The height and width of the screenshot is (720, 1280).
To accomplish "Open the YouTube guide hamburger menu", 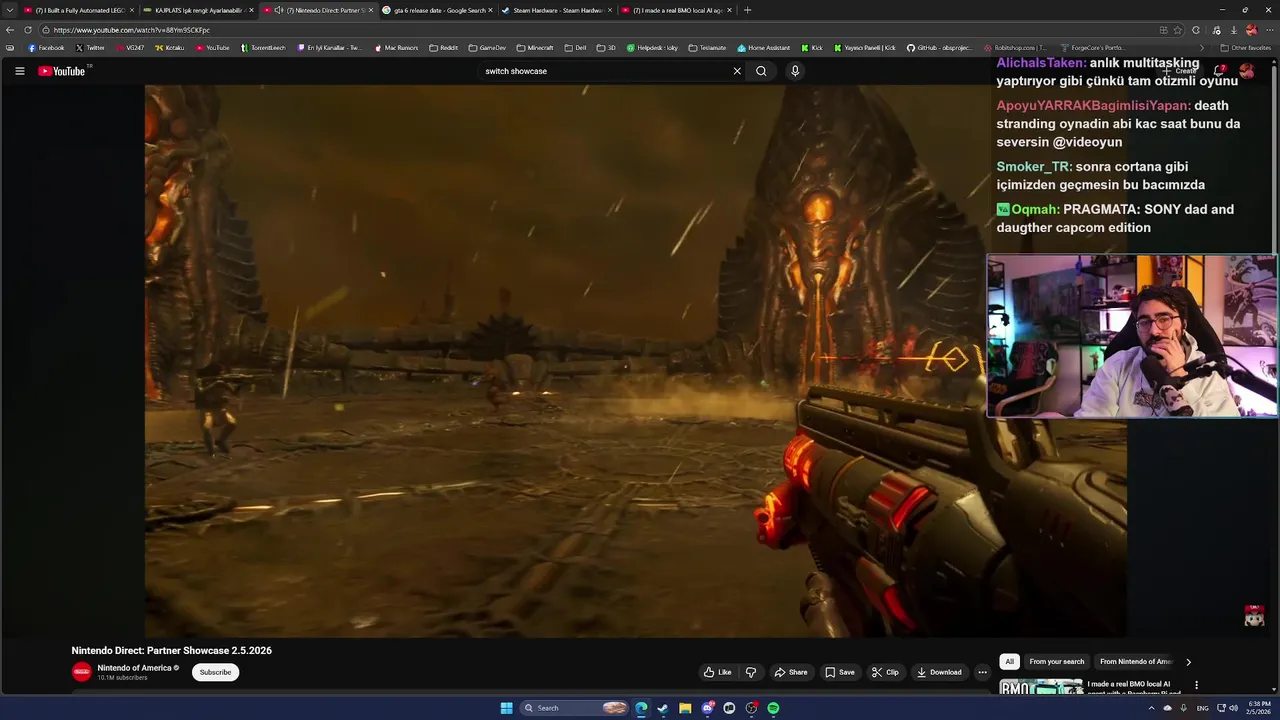I will 19,71.
